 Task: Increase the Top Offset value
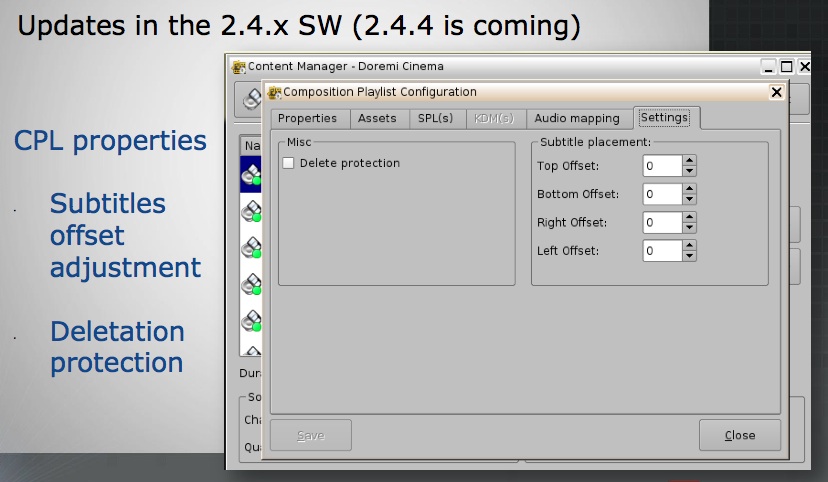(689, 160)
